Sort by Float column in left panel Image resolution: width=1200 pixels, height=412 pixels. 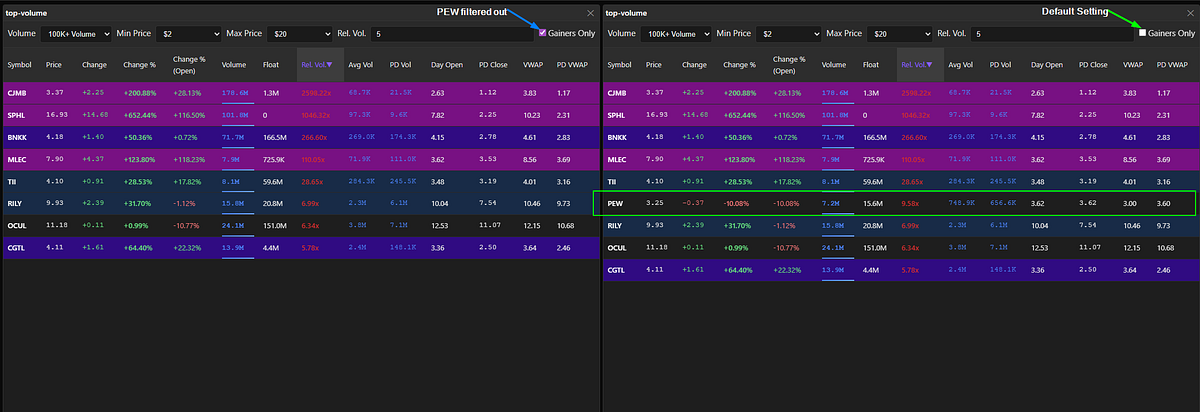(272, 65)
